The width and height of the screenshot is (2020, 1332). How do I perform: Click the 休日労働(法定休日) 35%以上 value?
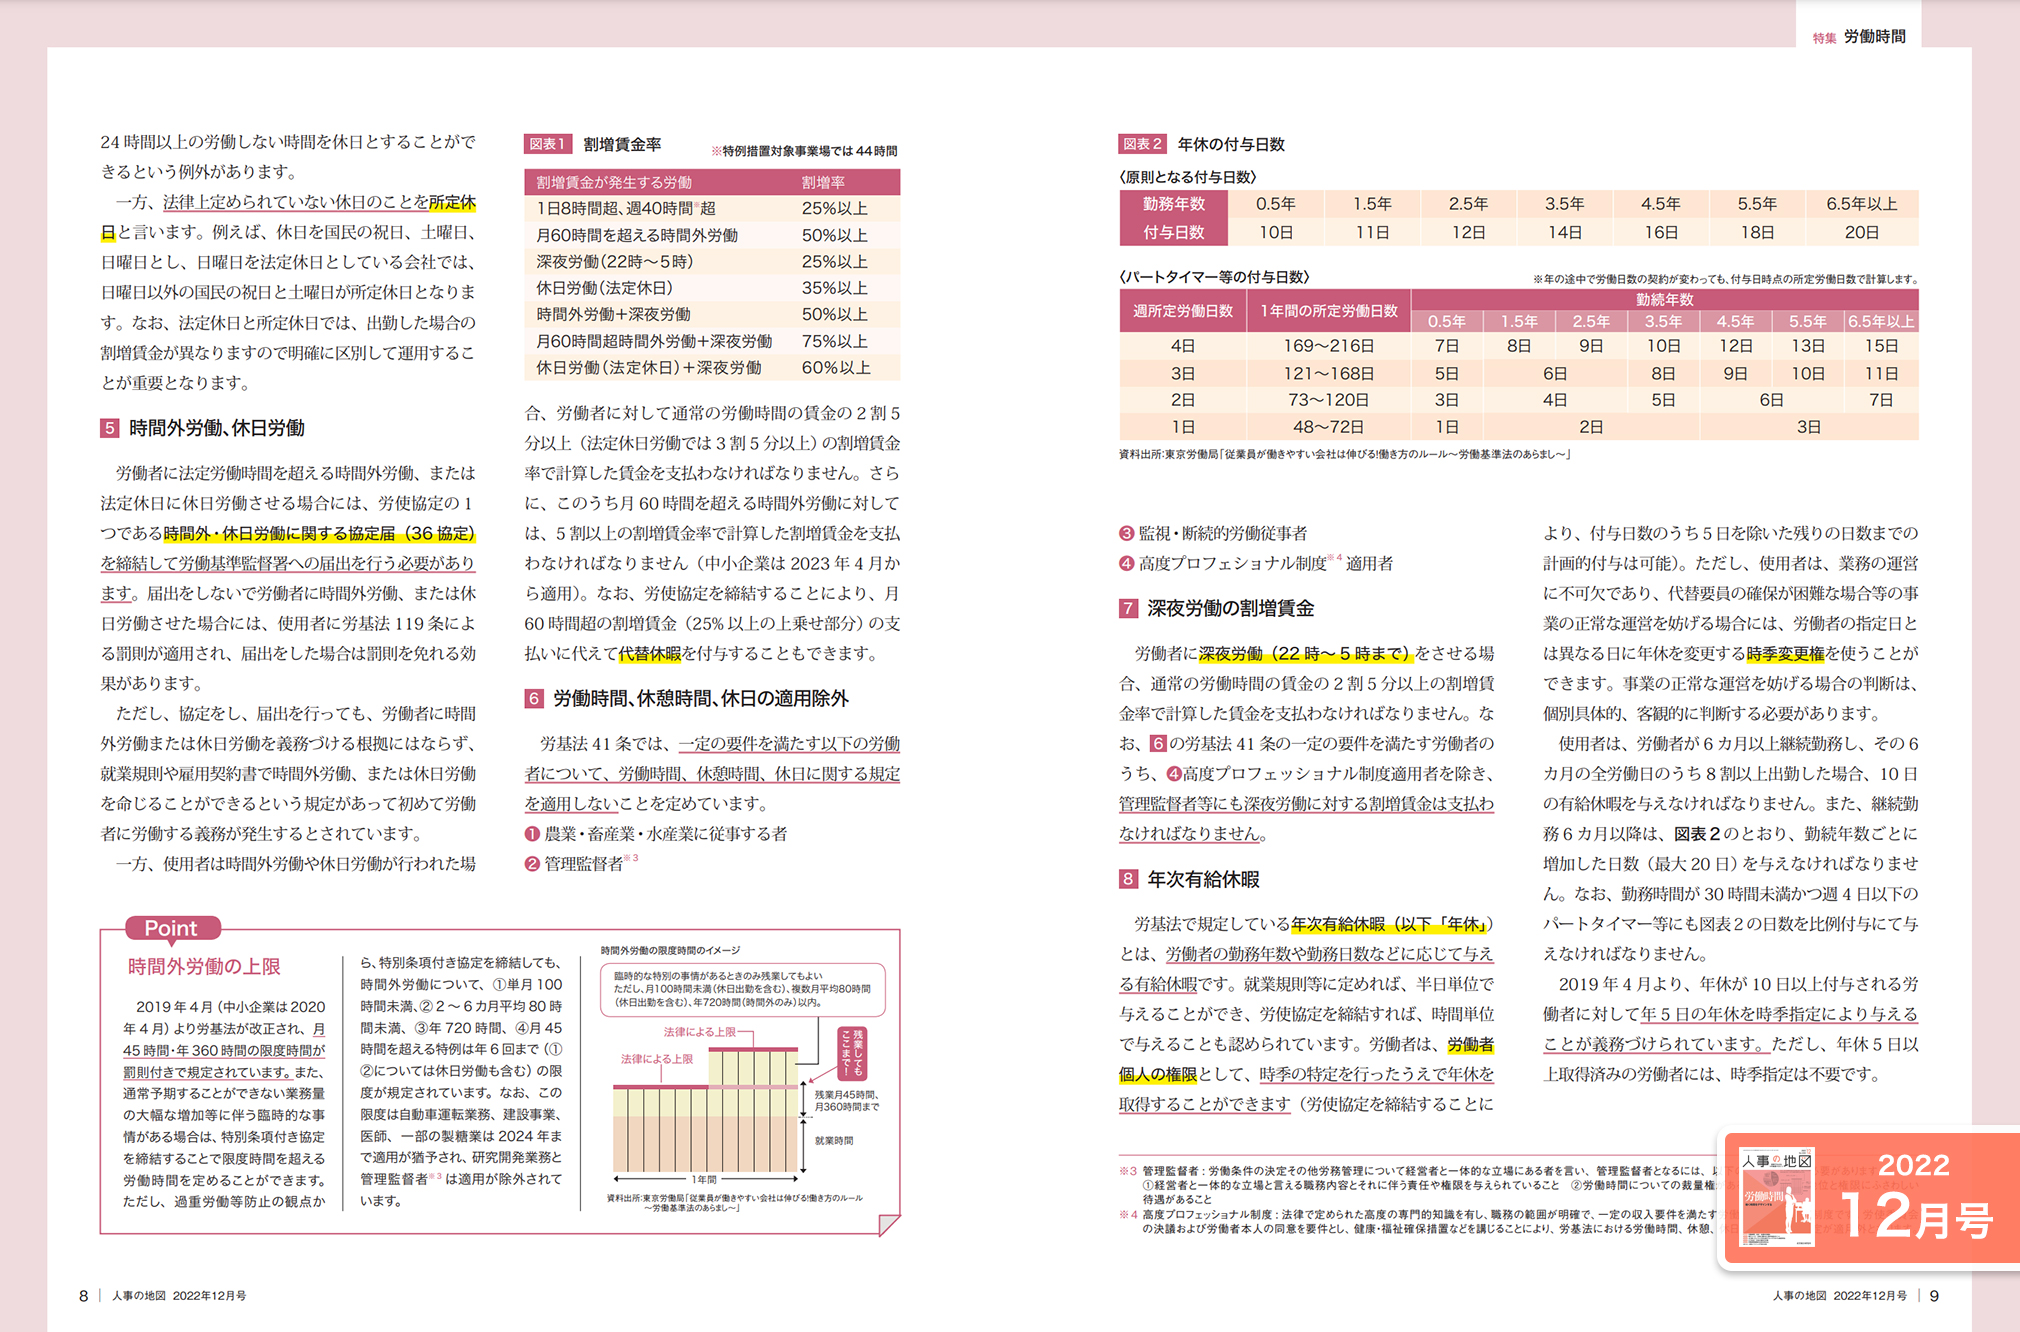[x=834, y=288]
